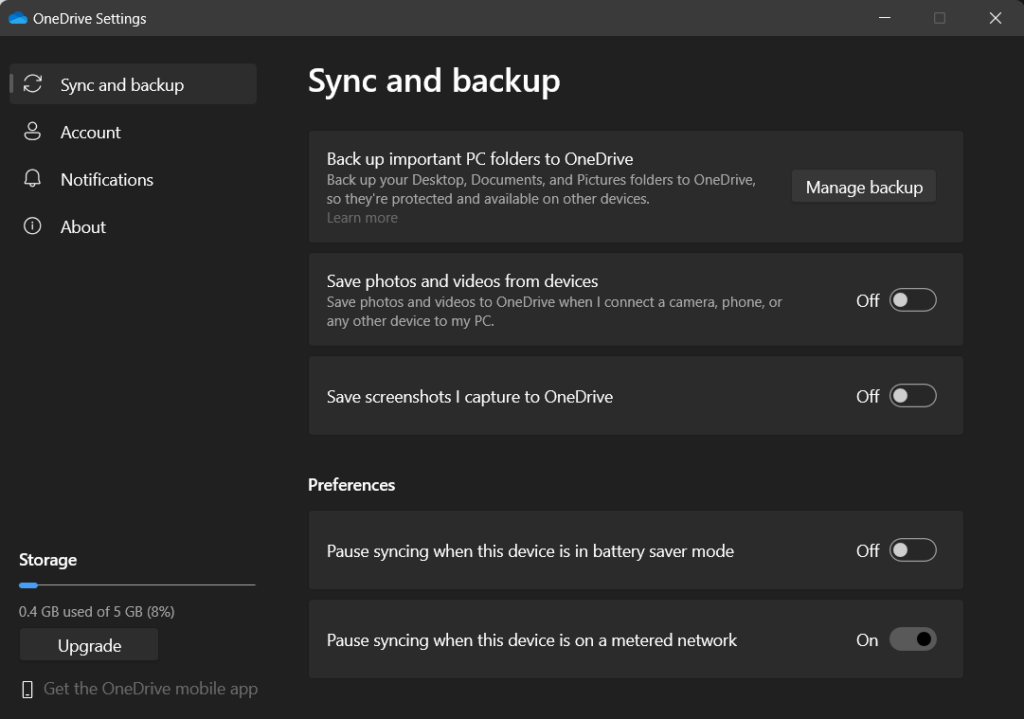Click the Upgrade storage button
The image size is (1024, 719).
click(89, 646)
